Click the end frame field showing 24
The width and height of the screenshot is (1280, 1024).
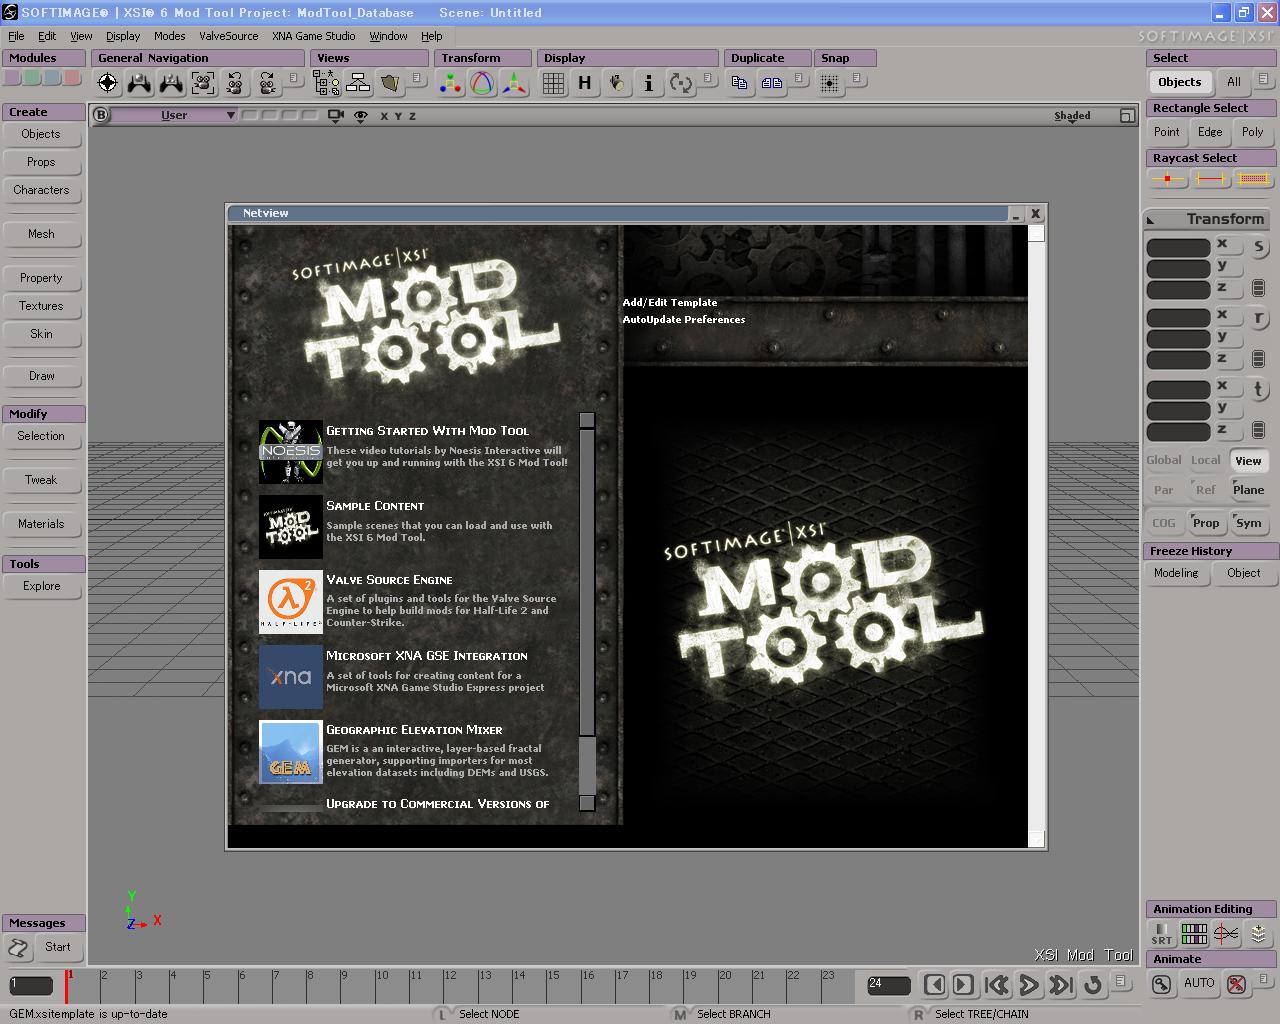(x=888, y=985)
